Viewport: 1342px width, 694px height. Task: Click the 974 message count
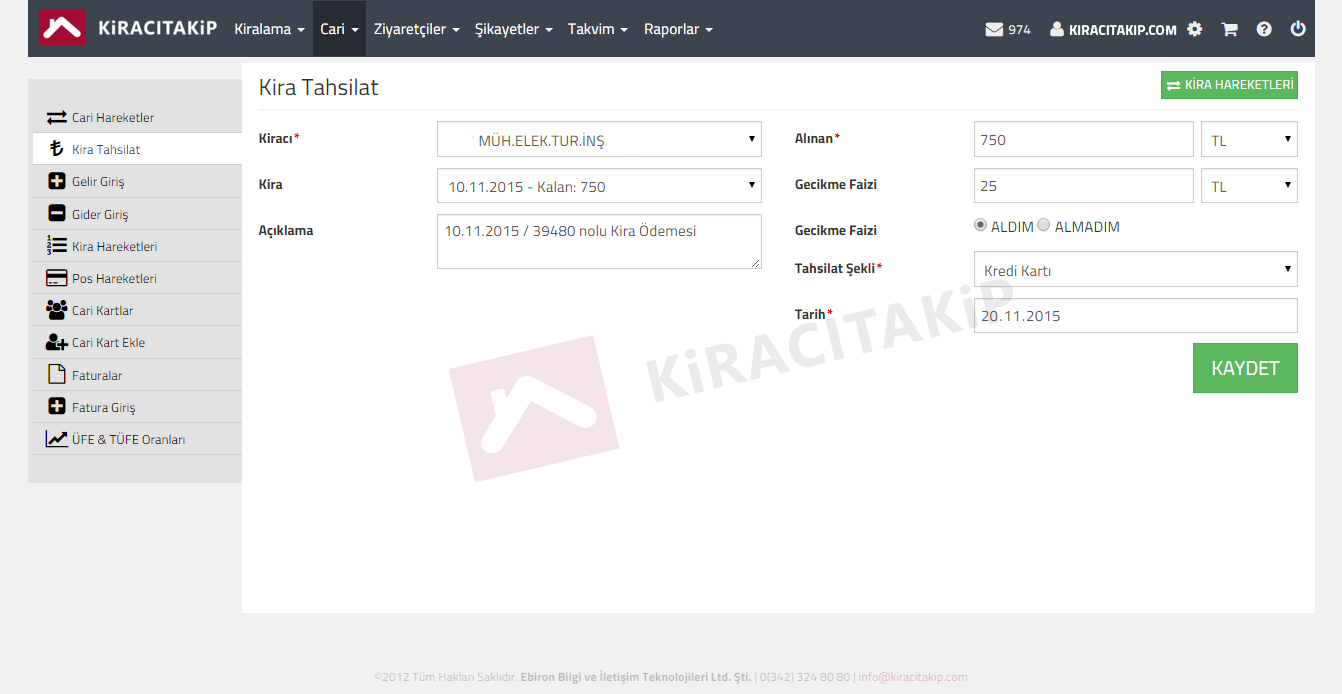click(x=1019, y=30)
